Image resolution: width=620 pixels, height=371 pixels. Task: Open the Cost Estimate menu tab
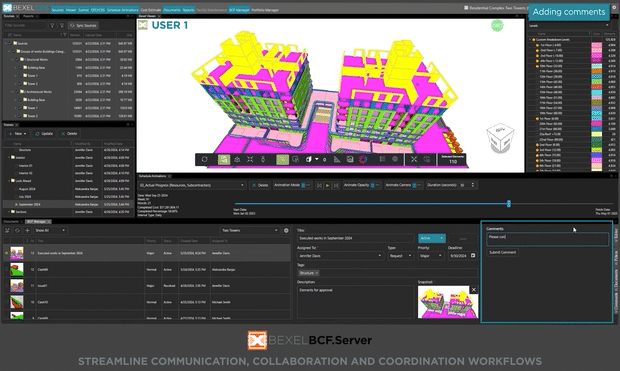tap(151, 10)
